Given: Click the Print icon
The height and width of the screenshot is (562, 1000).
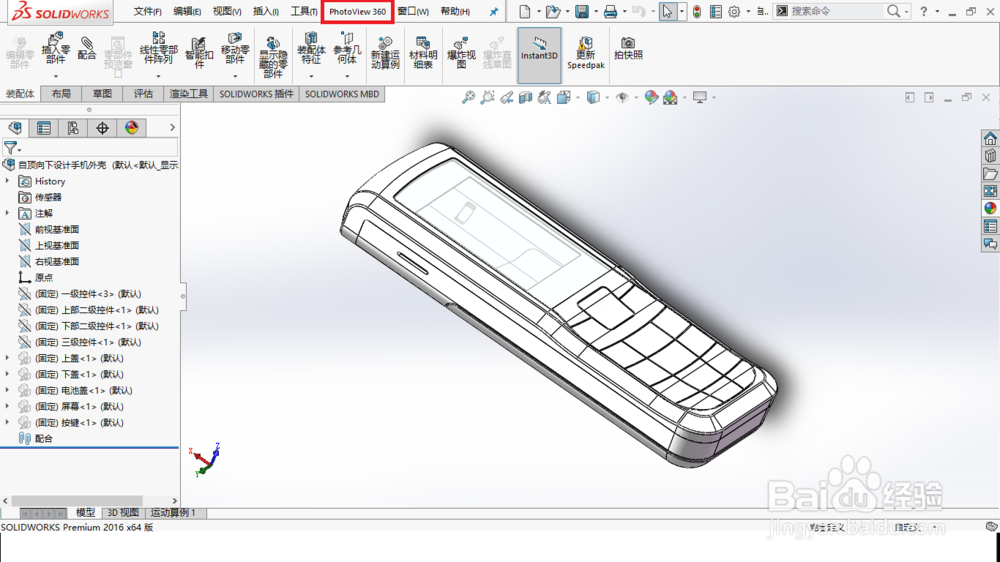Looking at the screenshot, I should coord(610,11).
